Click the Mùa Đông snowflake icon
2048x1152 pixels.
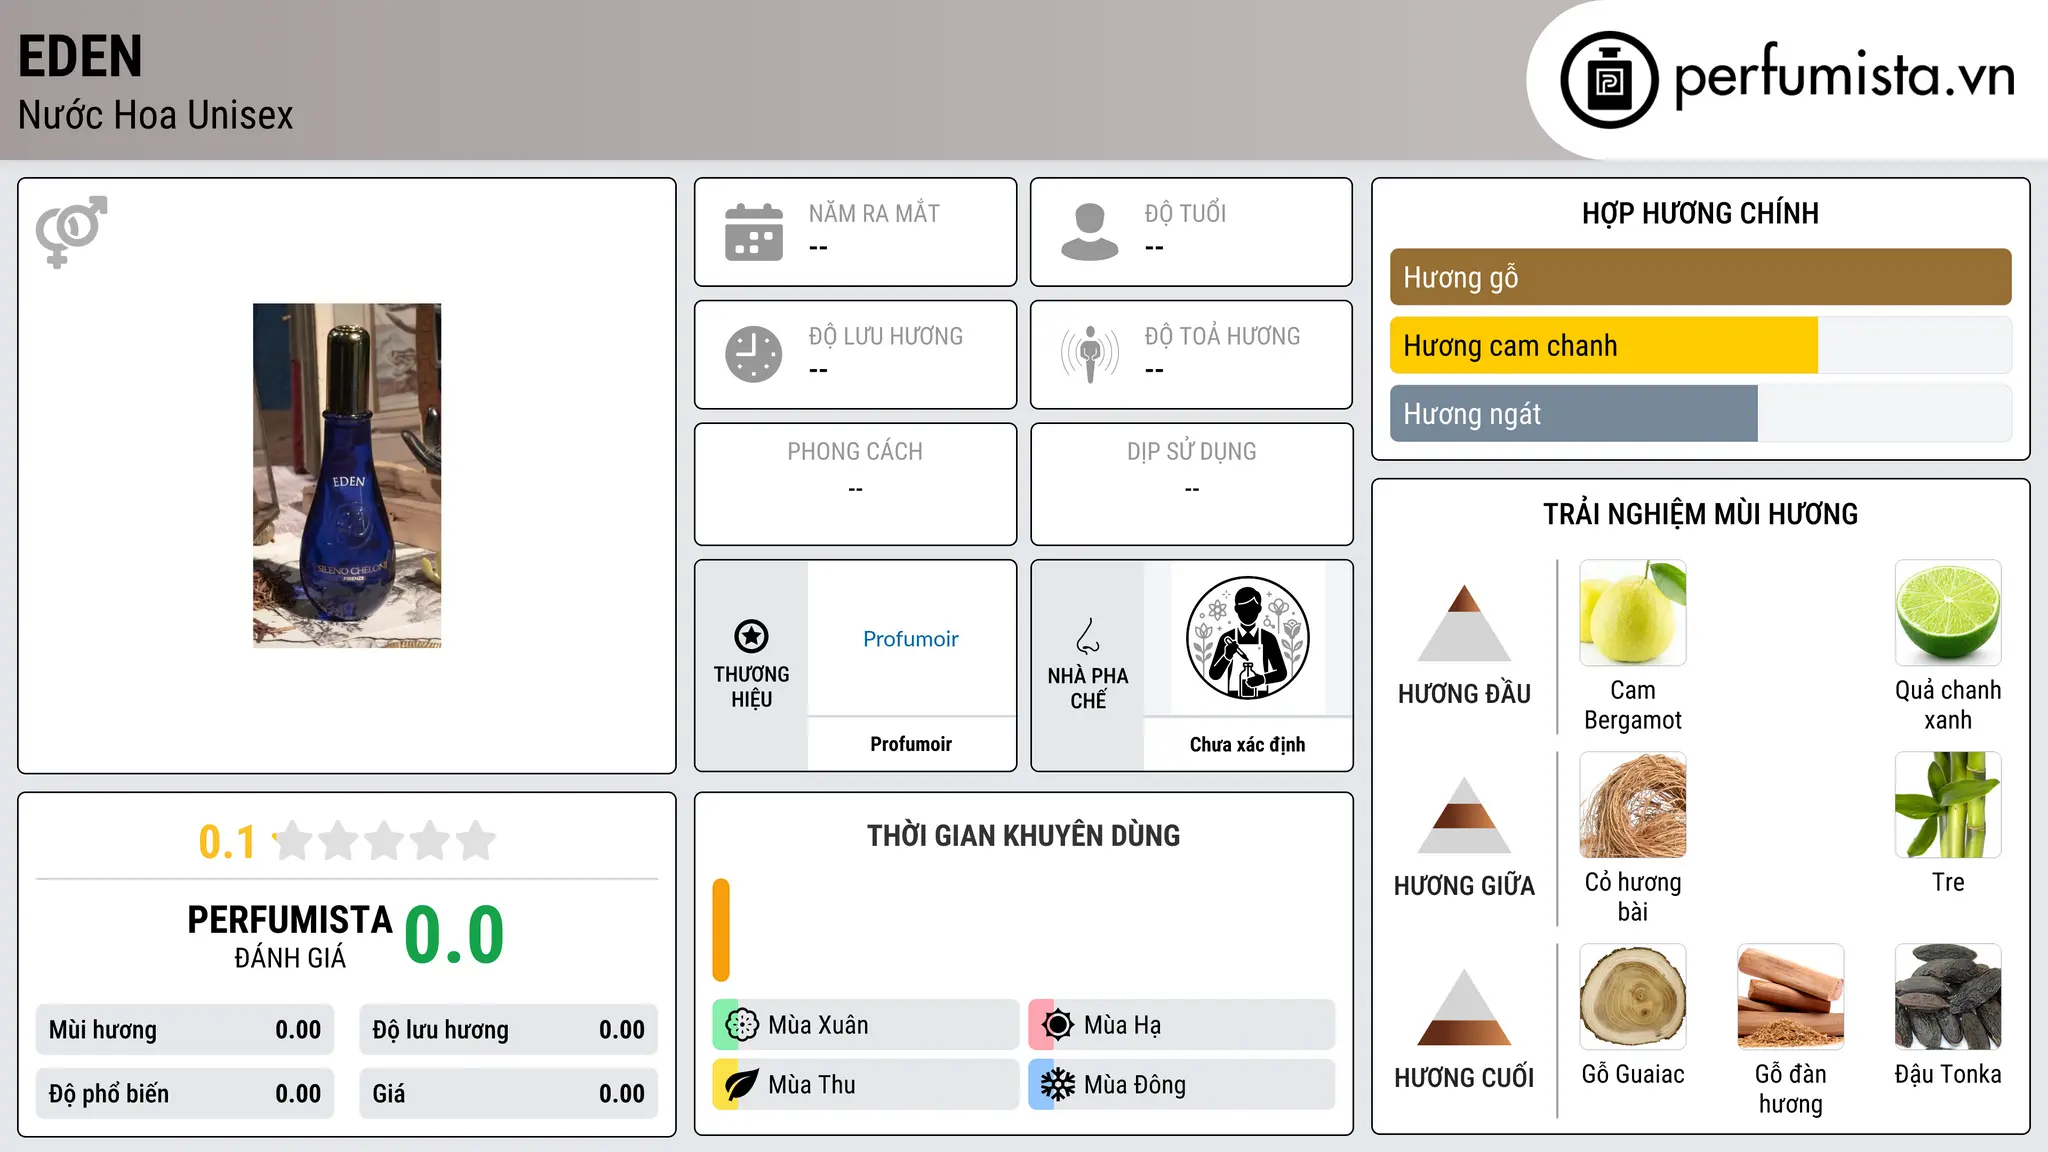1057,1084
